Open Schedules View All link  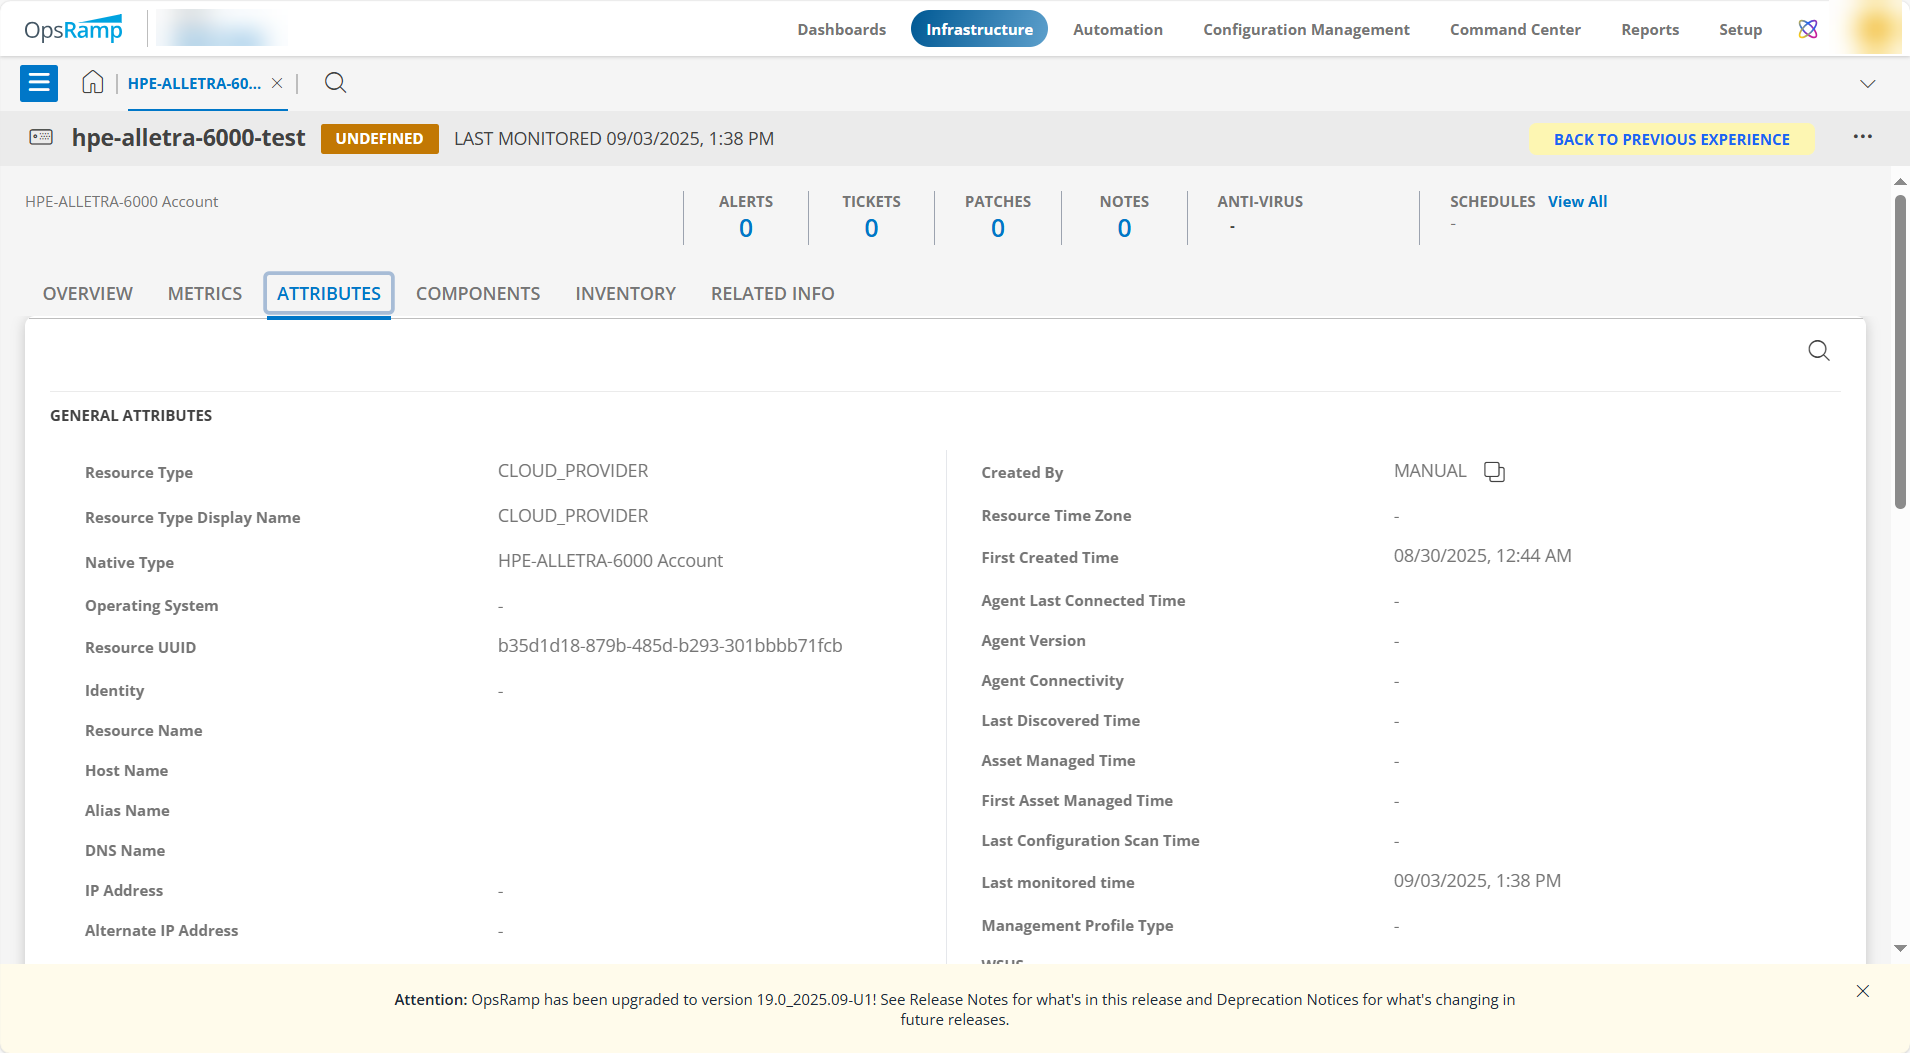(x=1577, y=201)
